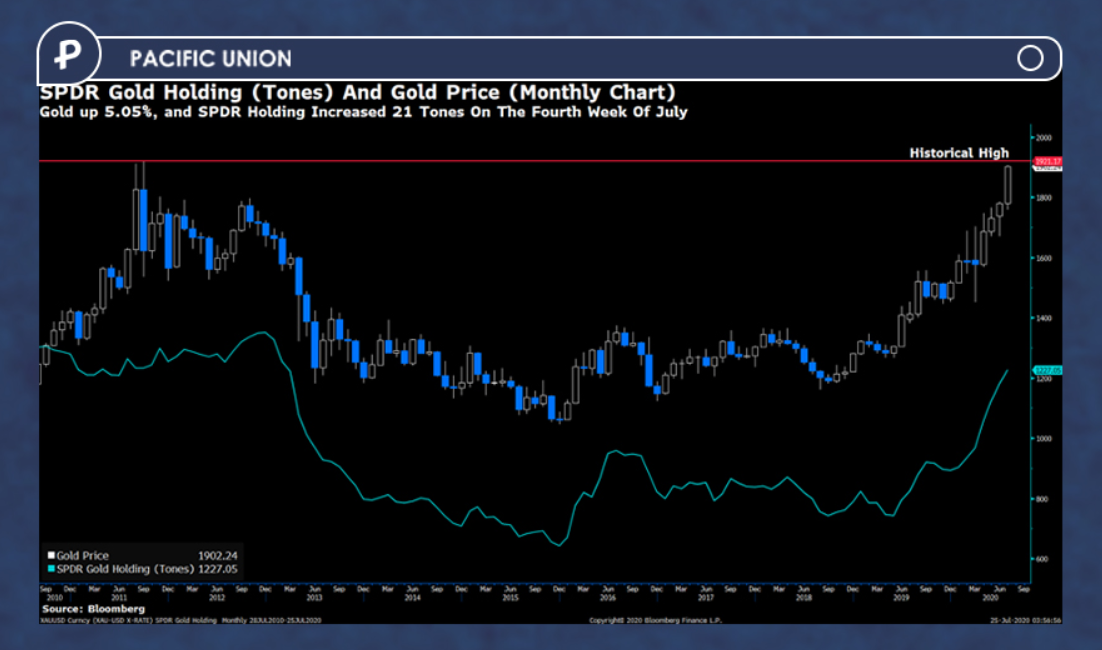1102x650 pixels.
Task: Click the 1902.24 legend value
Action: (217, 556)
